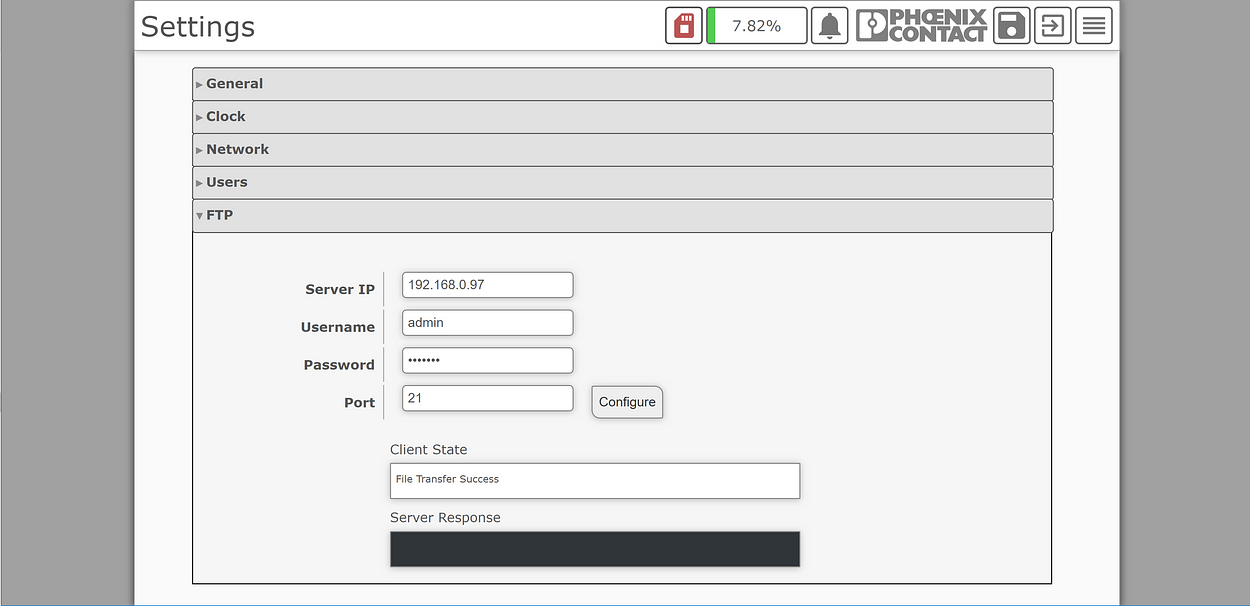
Task: Expand the Network section
Action: pyautogui.click(x=622, y=150)
